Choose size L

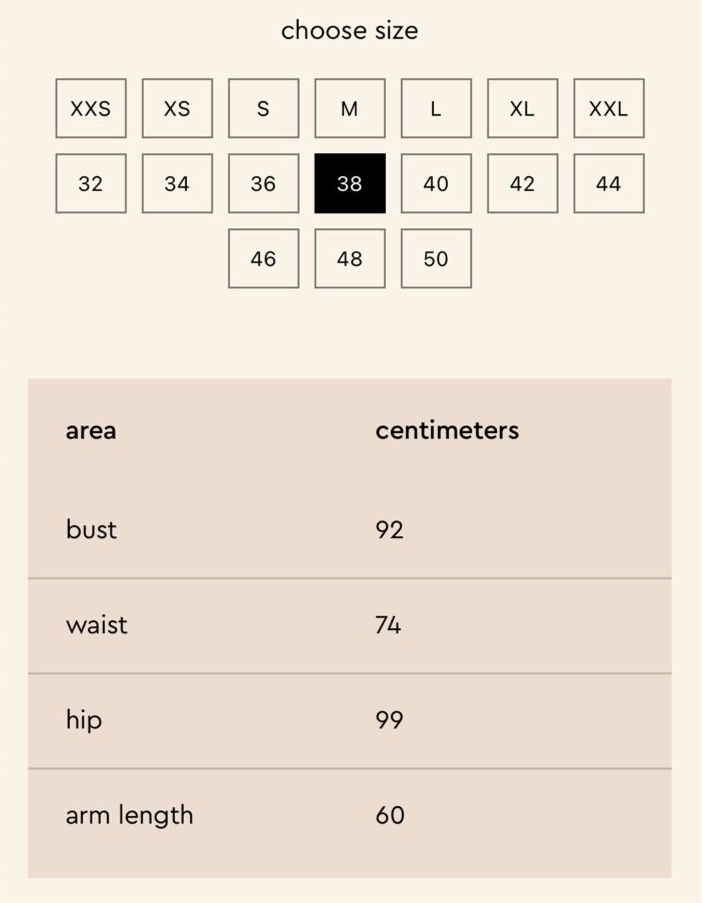436,108
